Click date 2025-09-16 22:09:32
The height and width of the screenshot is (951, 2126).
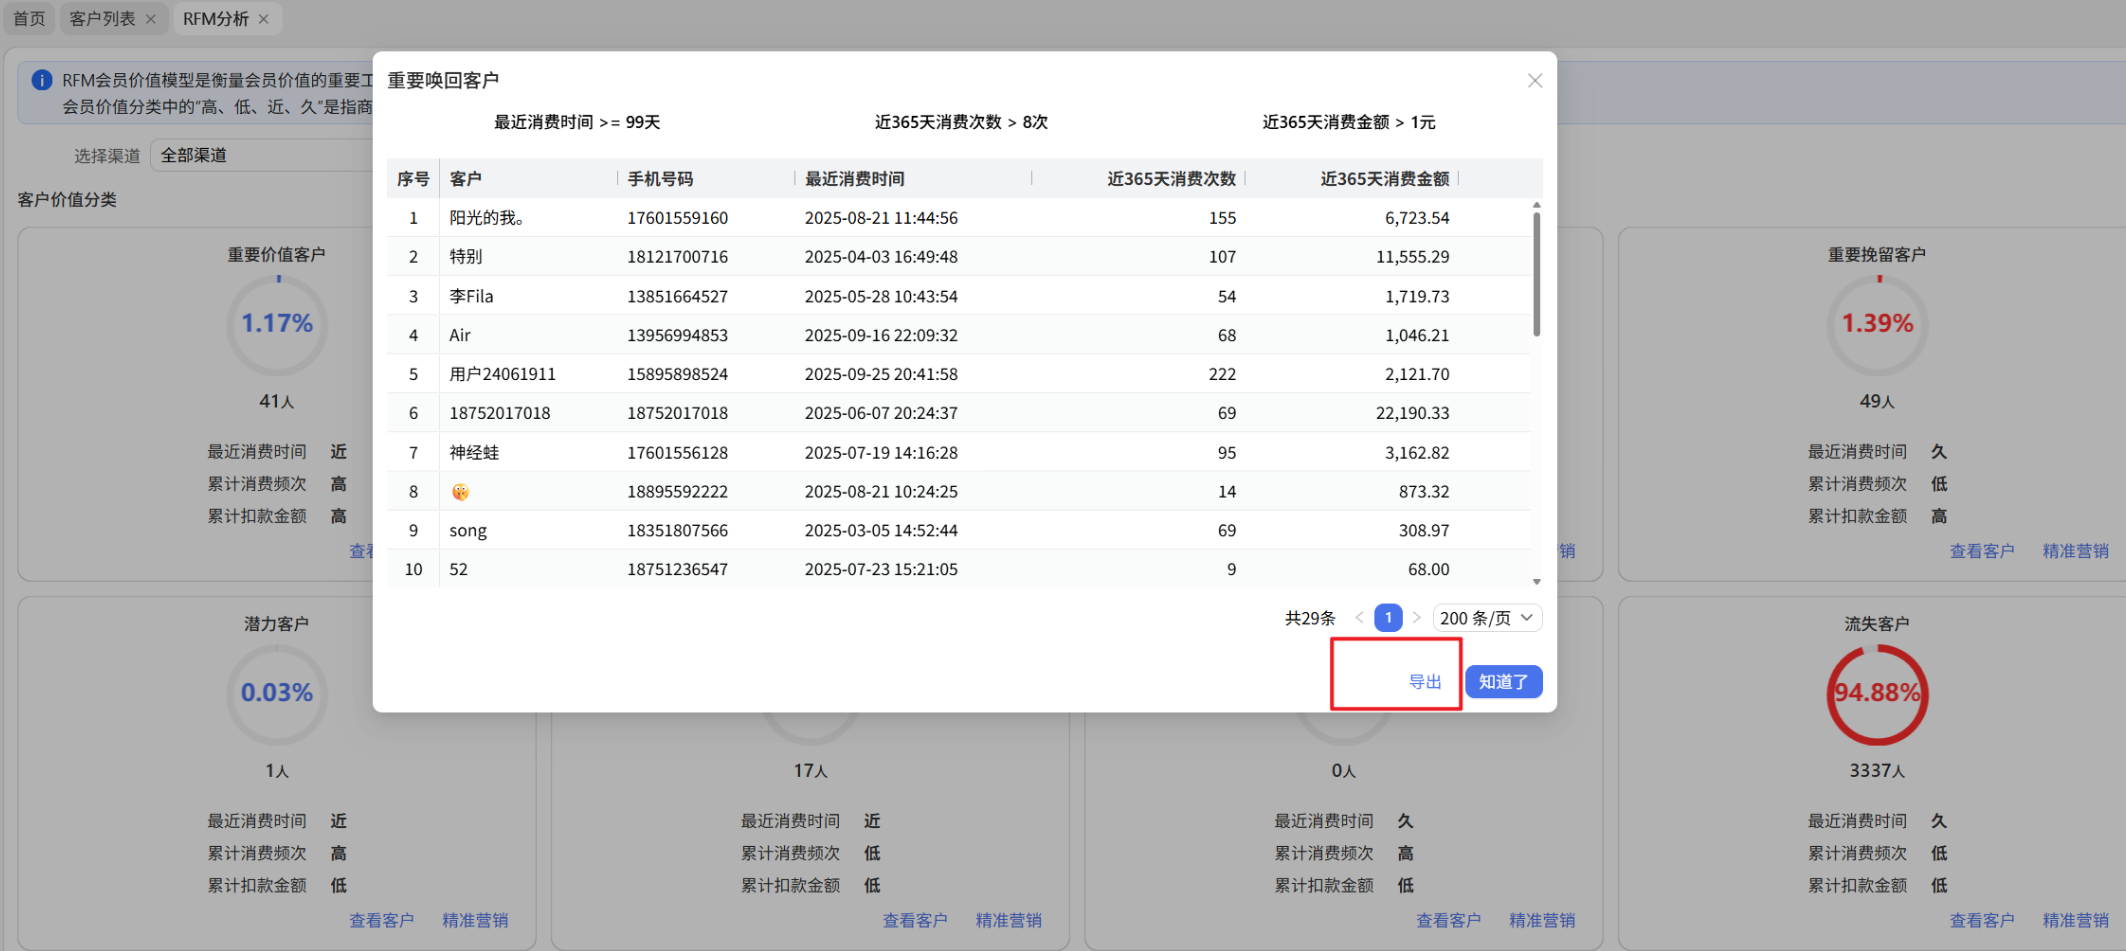[881, 336]
